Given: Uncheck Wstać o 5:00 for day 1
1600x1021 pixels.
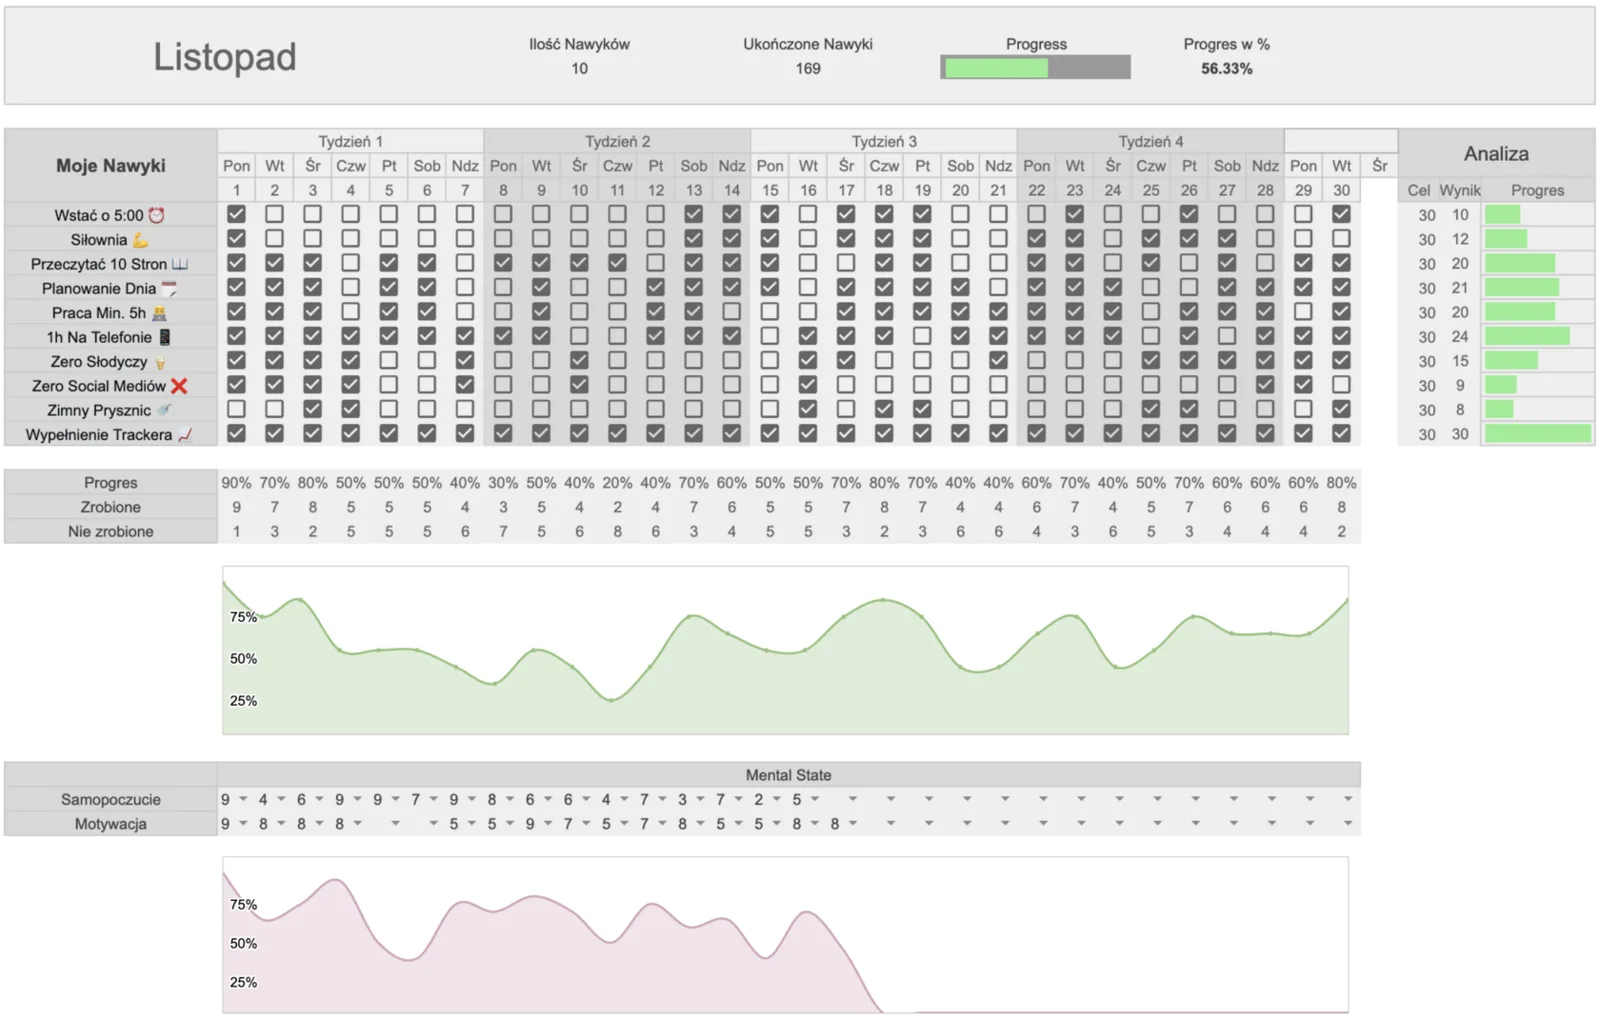Looking at the screenshot, I should [236, 214].
